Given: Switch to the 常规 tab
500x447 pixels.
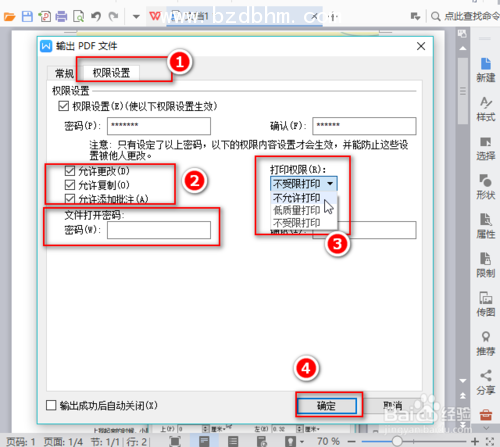Looking at the screenshot, I should 64,73.
